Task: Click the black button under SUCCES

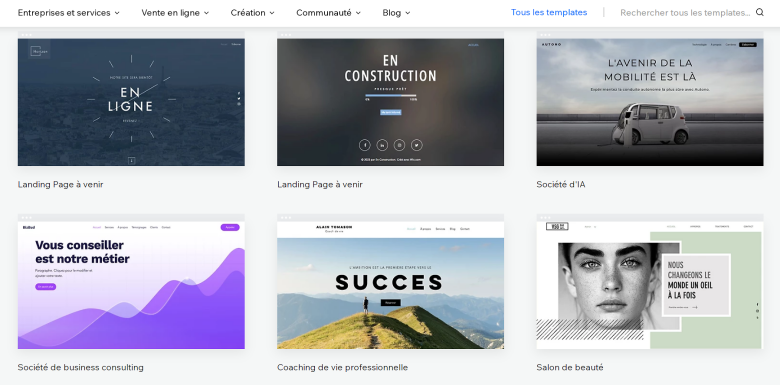Action: pos(390,302)
